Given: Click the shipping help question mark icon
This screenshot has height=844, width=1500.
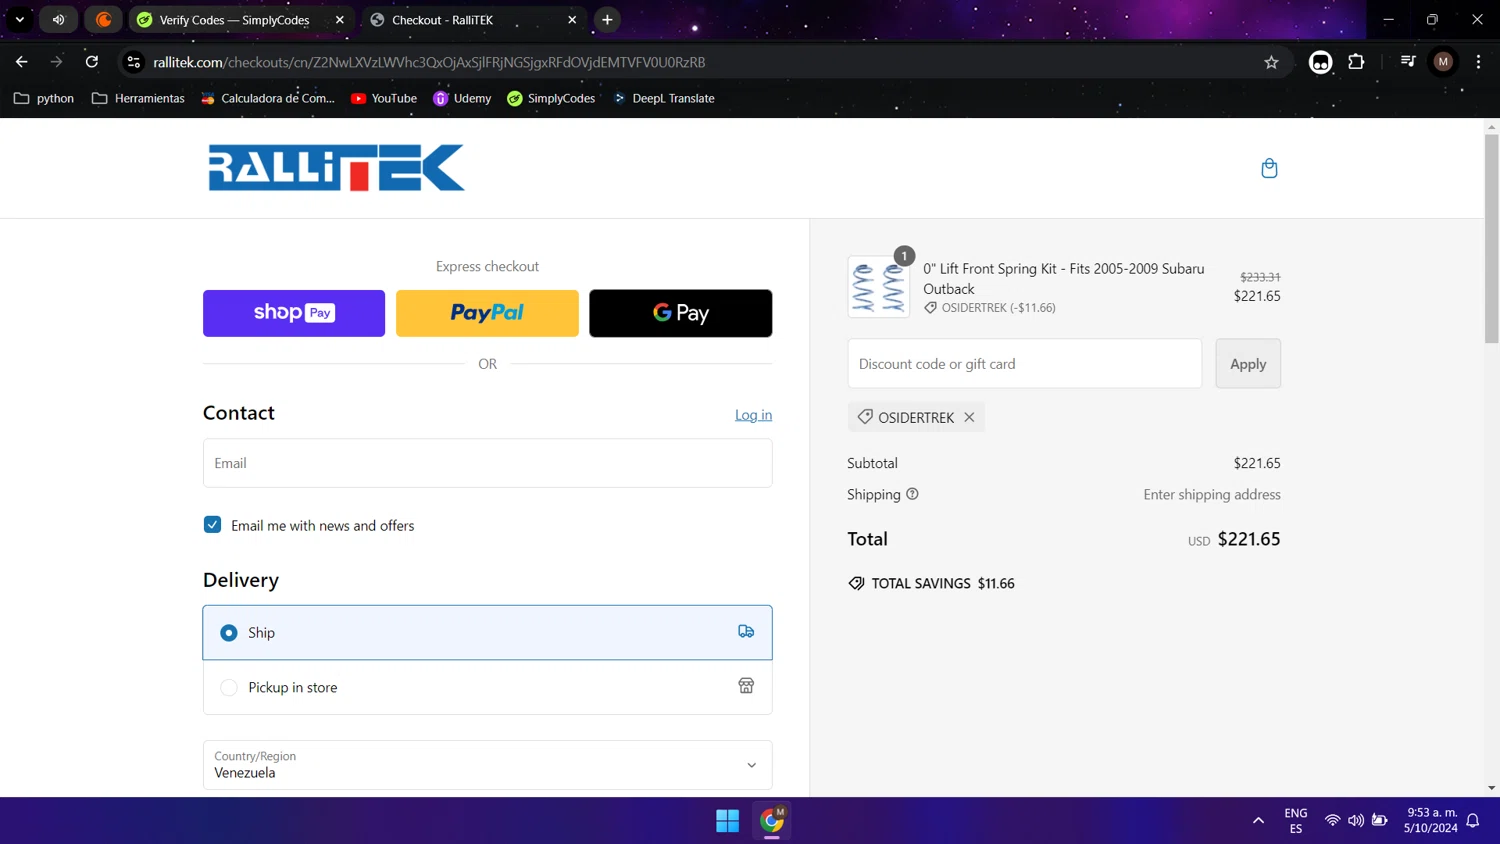Looking at the screenshot, I should click(912, 494).
